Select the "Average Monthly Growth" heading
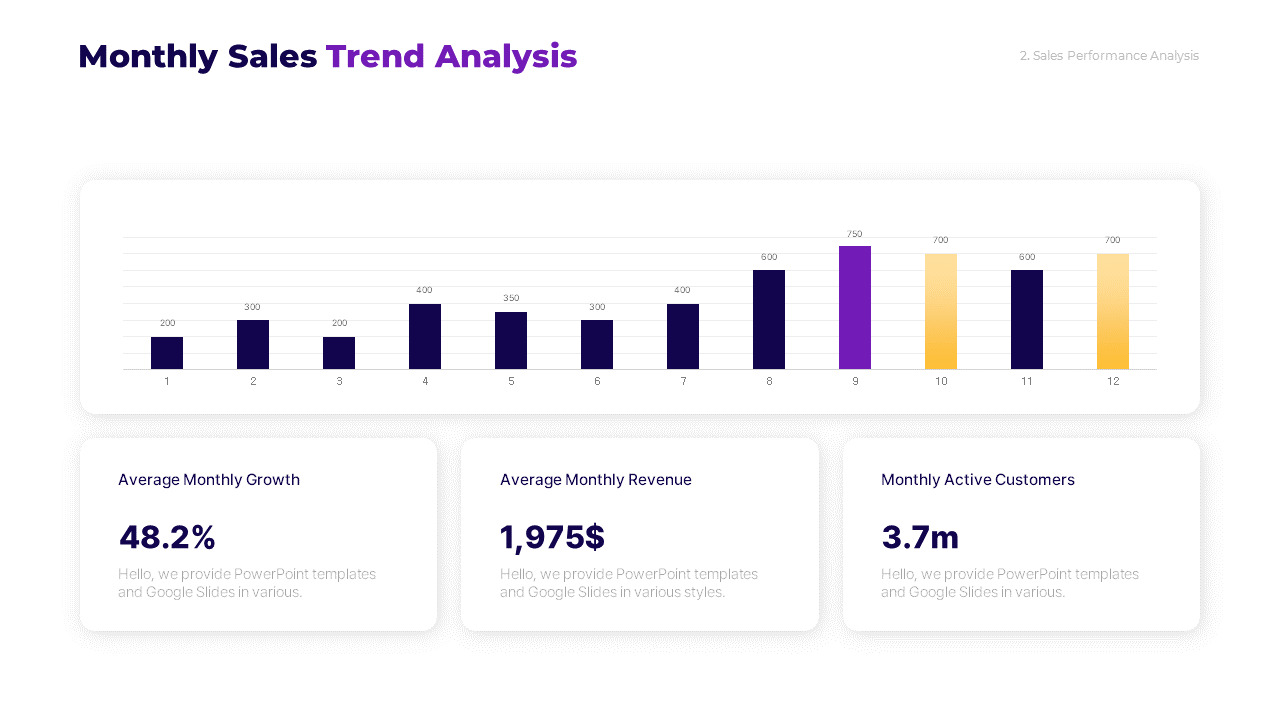 click(209, 480)
